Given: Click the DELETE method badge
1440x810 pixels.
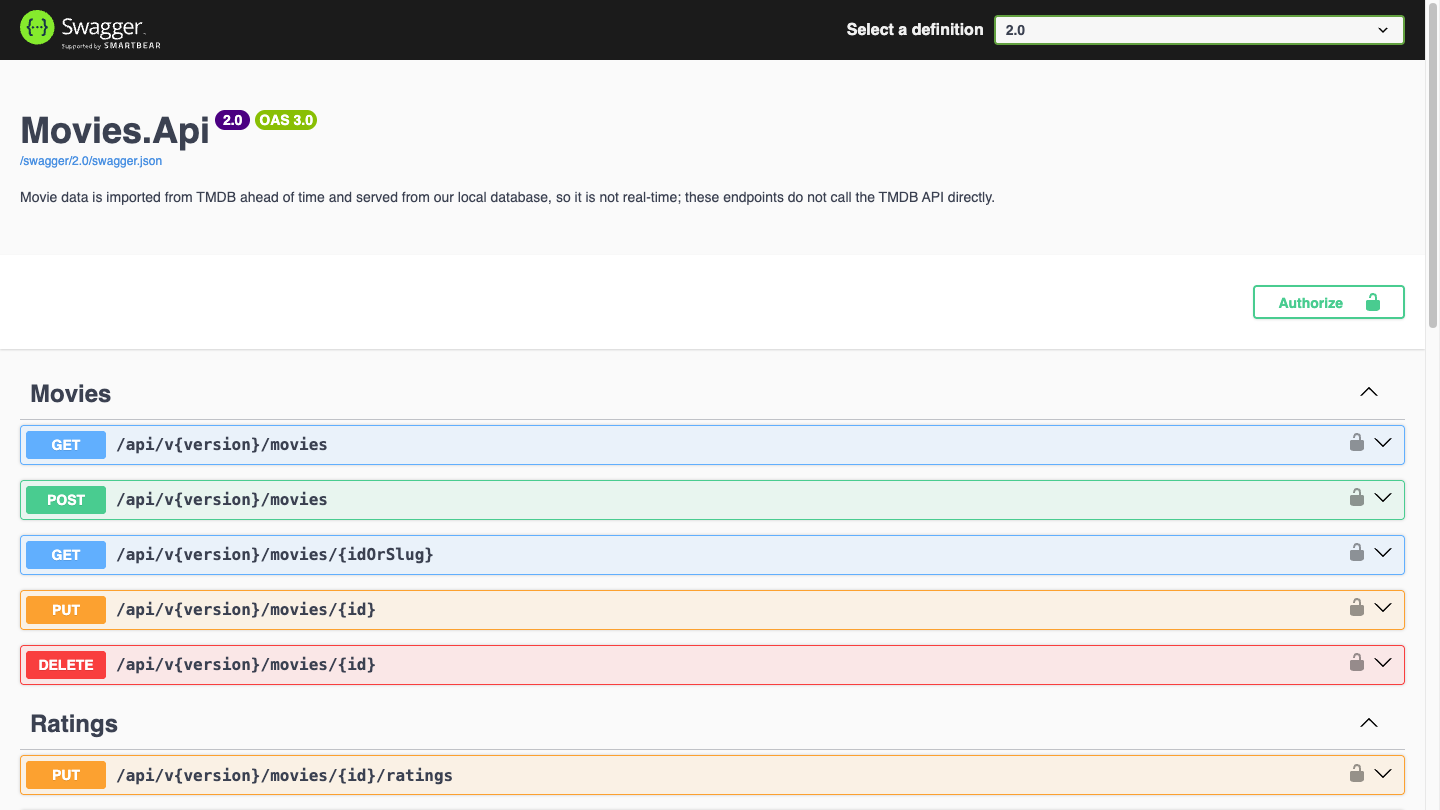Looking at the screenshot, I should click(66, 665).
